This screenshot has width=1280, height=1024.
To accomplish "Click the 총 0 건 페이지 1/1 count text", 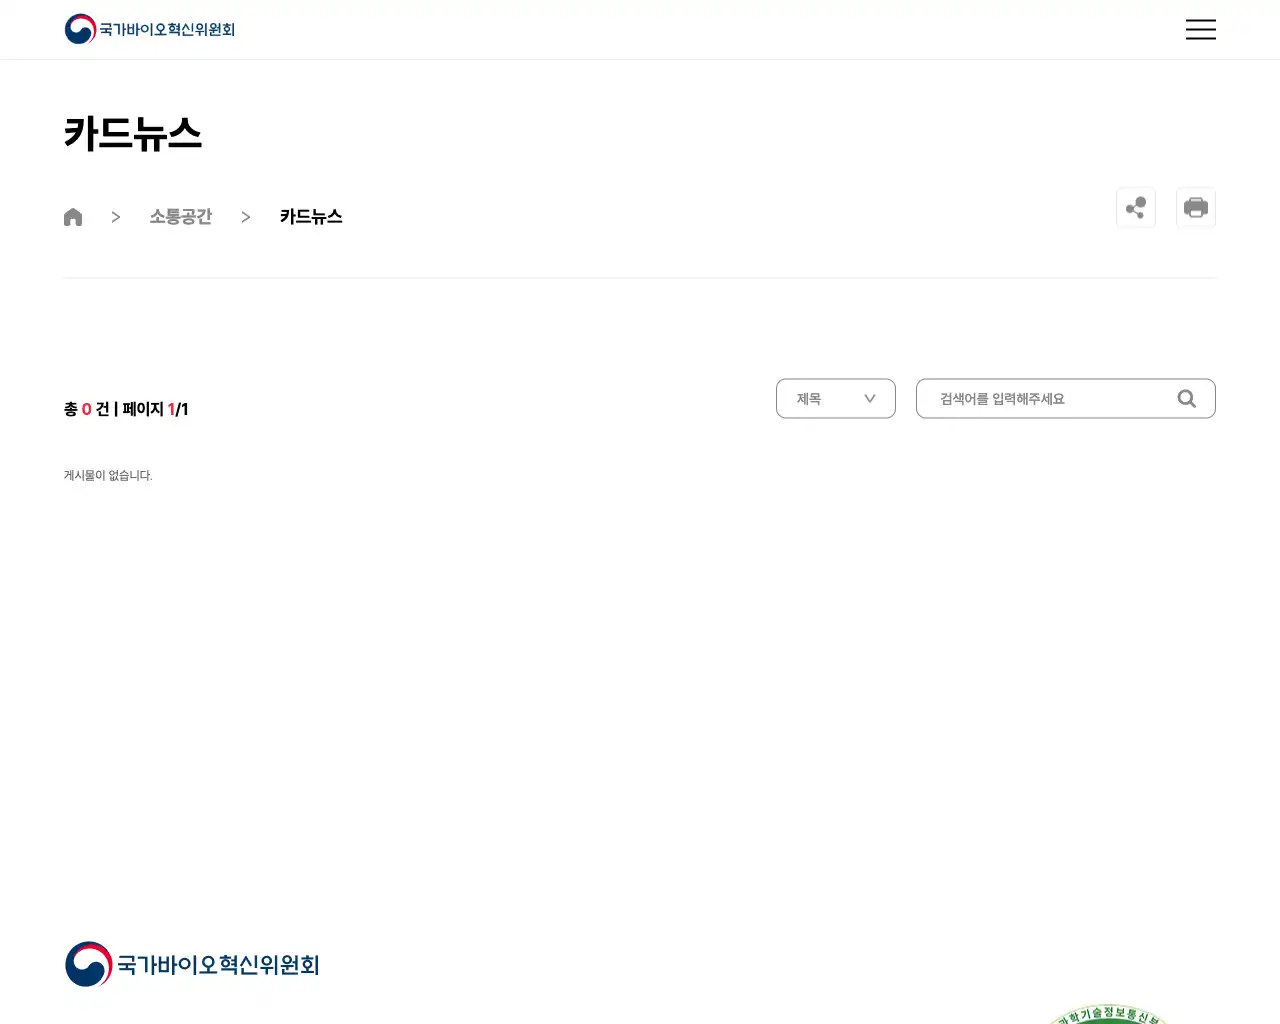I will click(126, 409).
